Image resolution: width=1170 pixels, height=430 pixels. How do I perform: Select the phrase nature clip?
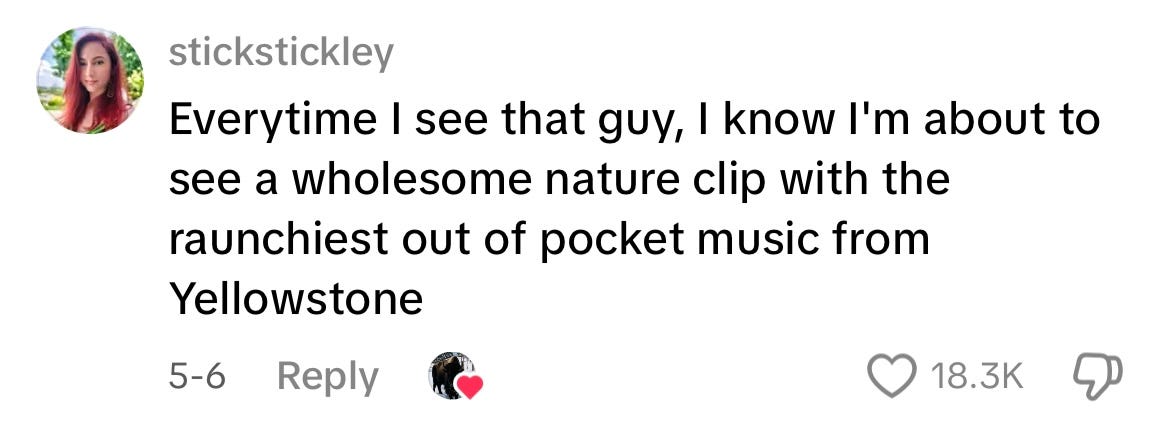[x=642, y=182]
